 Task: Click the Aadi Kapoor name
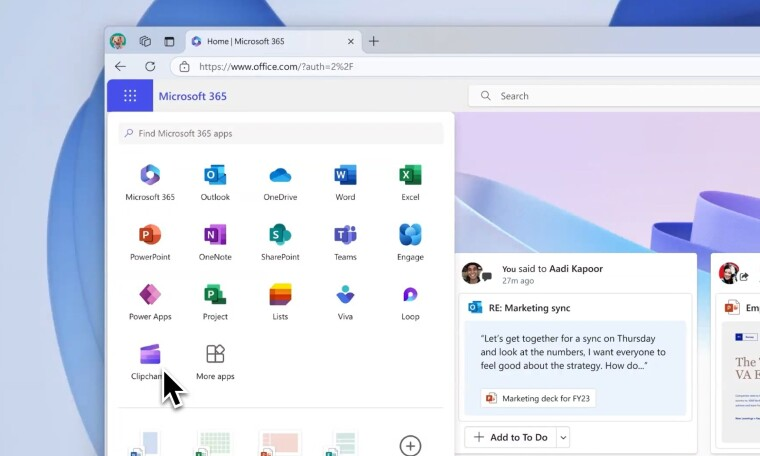576,268
